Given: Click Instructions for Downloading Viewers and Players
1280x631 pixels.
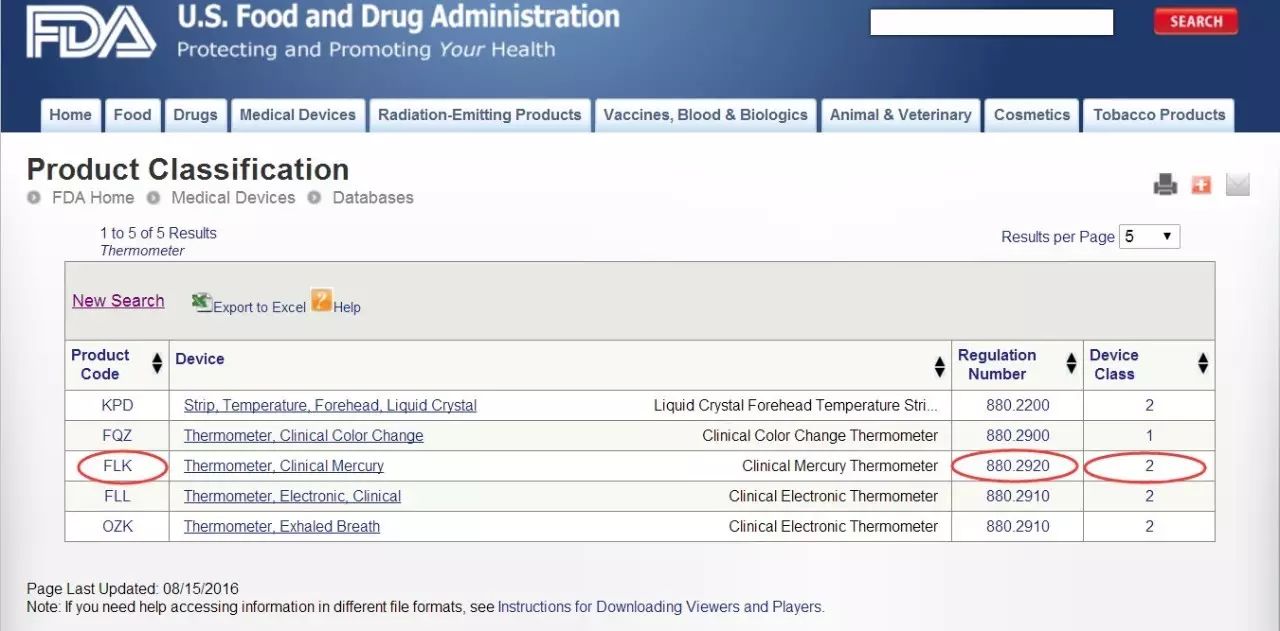Looking at the screenshot, I should (x=661, y=607).
